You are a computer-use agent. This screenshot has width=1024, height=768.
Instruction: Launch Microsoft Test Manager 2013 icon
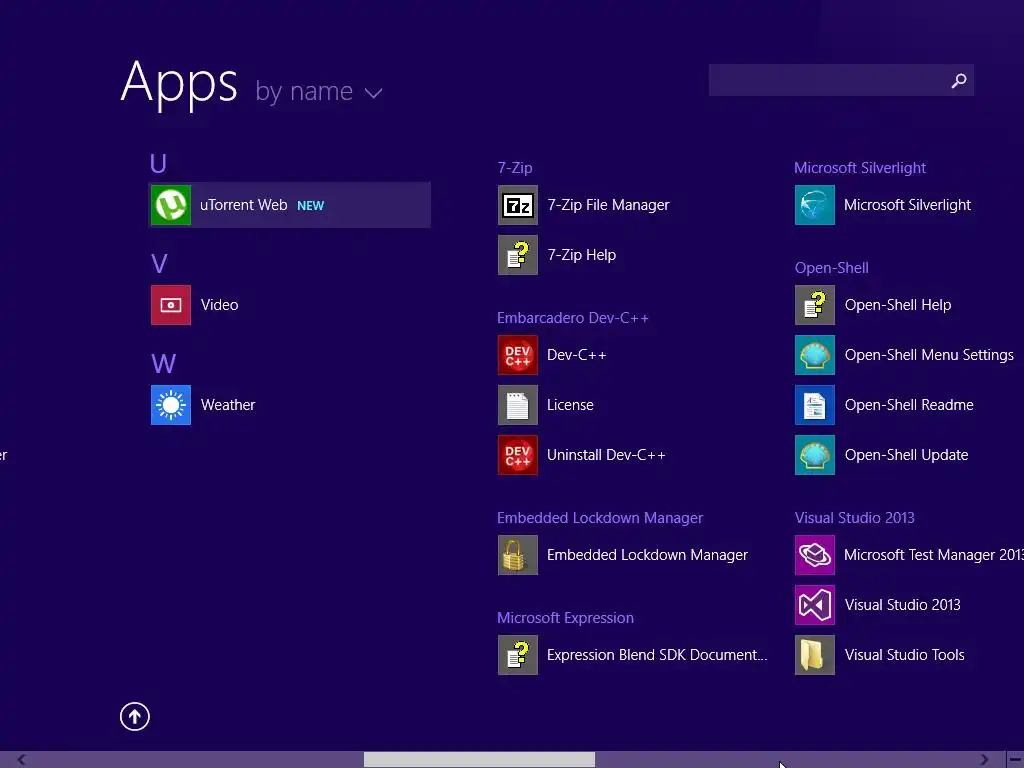pyautogui.click(x=815, y=555)
